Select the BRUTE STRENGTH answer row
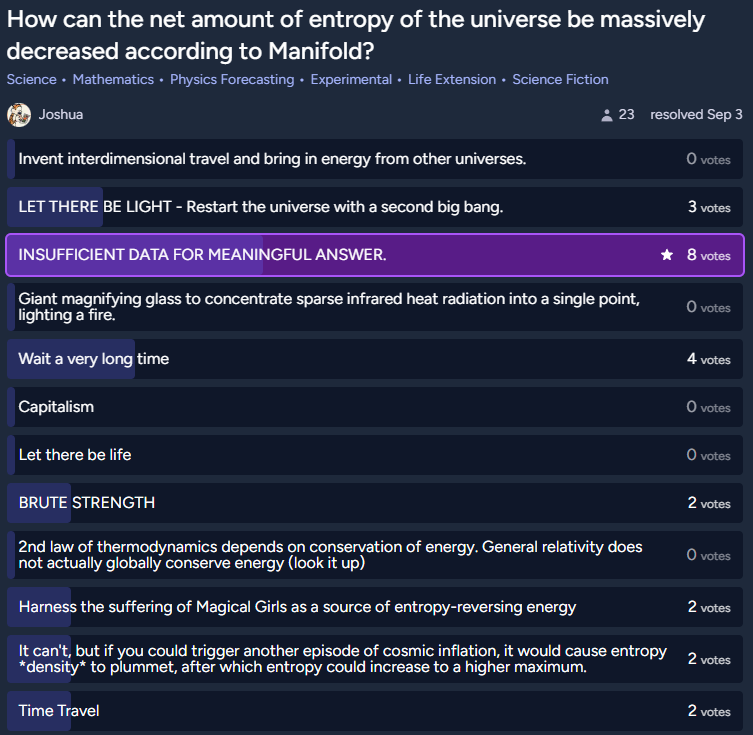753x735 pixels. coord(375,503)
